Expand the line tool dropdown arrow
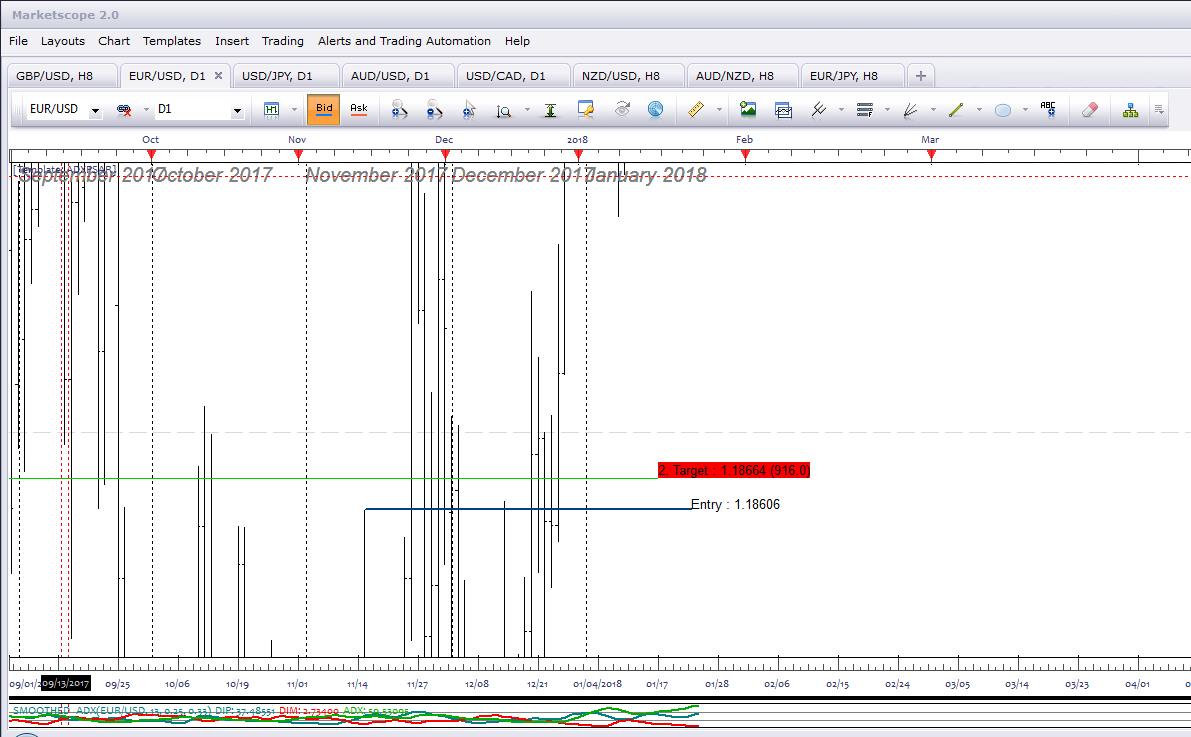The image size is (1191, 737). [x=979, y=110]
